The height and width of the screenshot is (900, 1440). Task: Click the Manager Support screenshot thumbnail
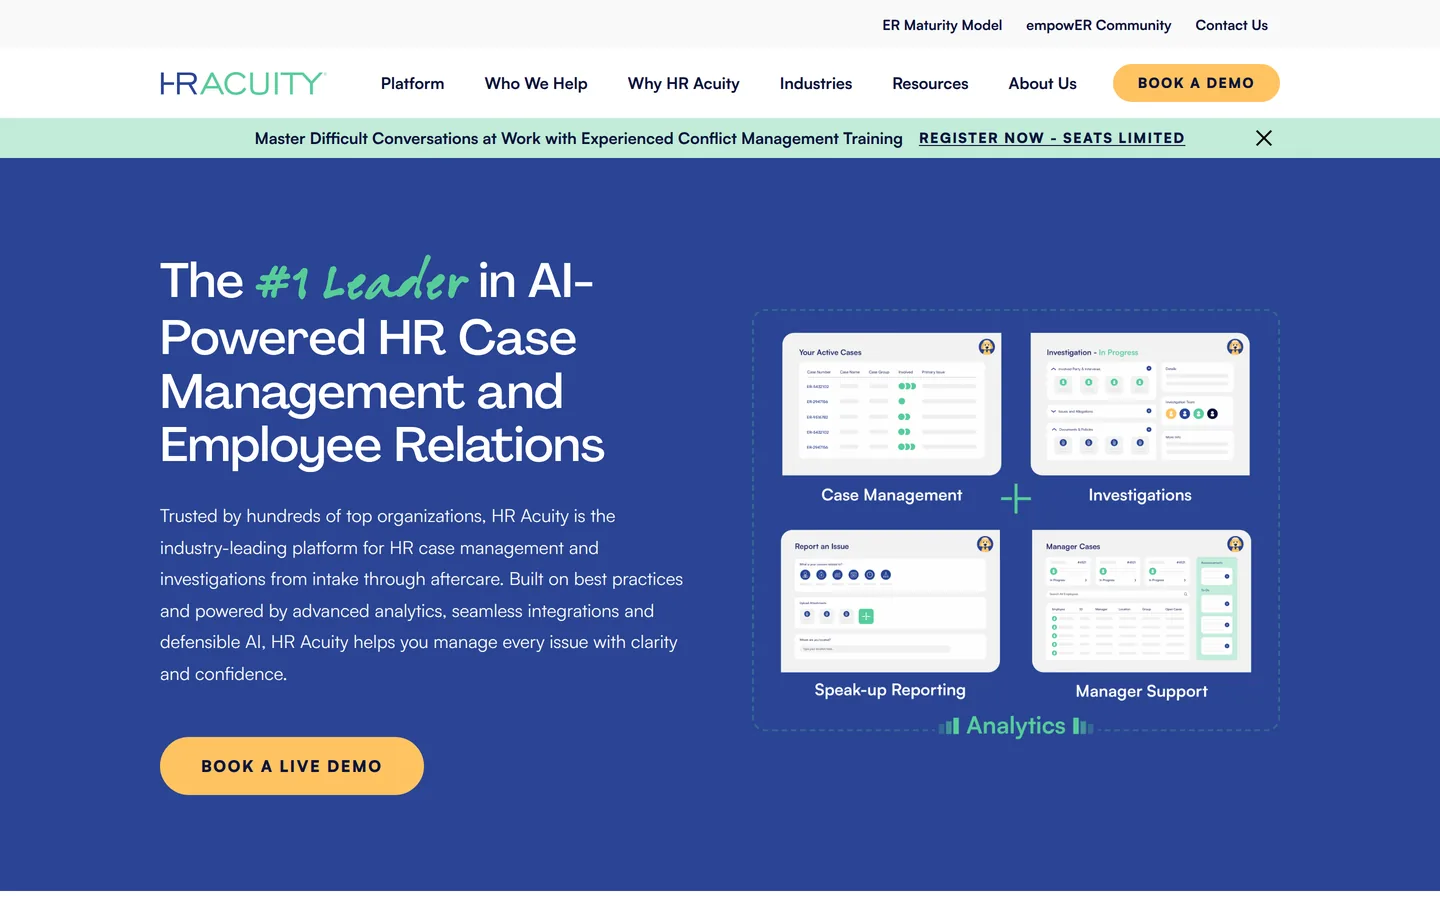(1141, 601)
